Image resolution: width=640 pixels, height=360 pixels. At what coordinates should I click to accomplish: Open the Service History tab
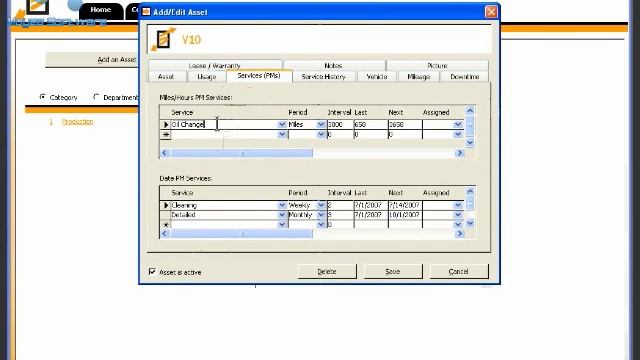(x=324, y=76)
